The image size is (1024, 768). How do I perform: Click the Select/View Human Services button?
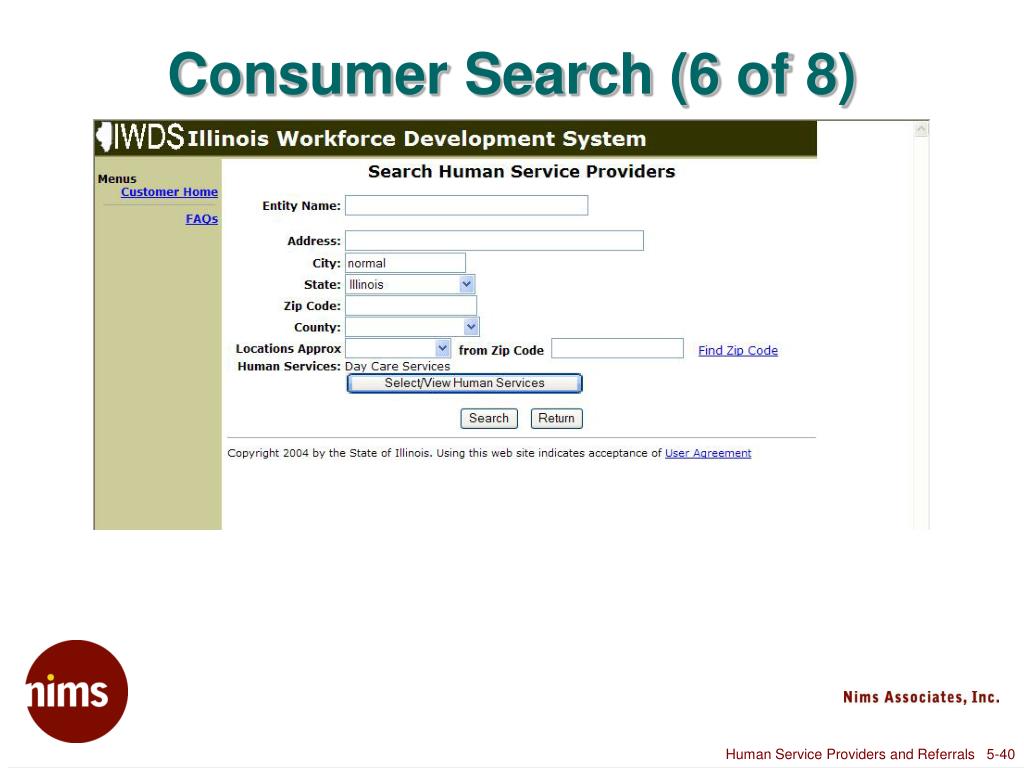pyautogui.click(x=464, y=383)
